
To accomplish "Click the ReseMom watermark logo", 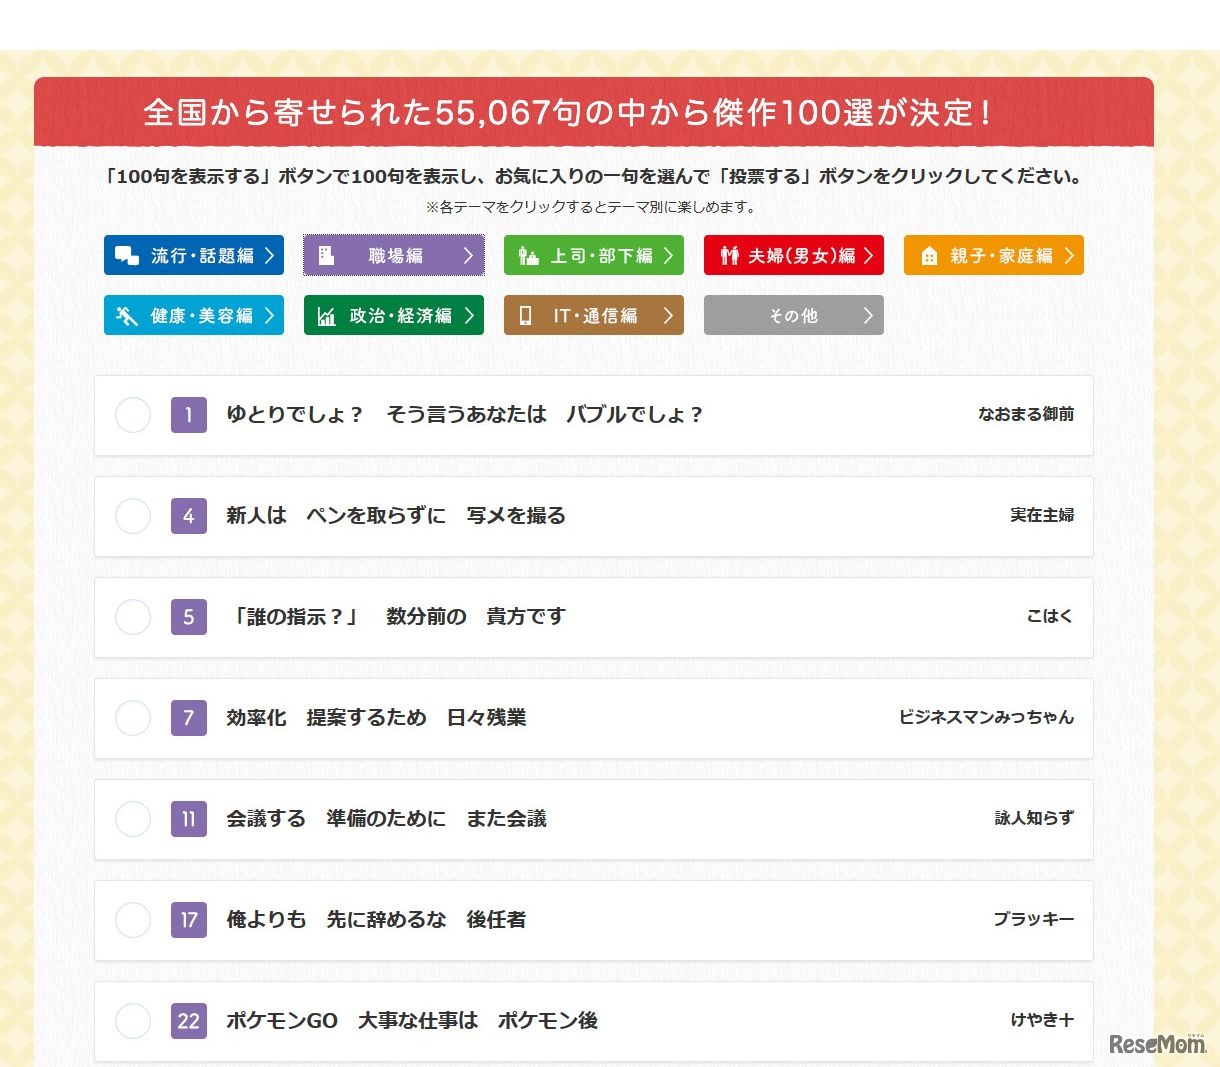I will [1157, 1044].
